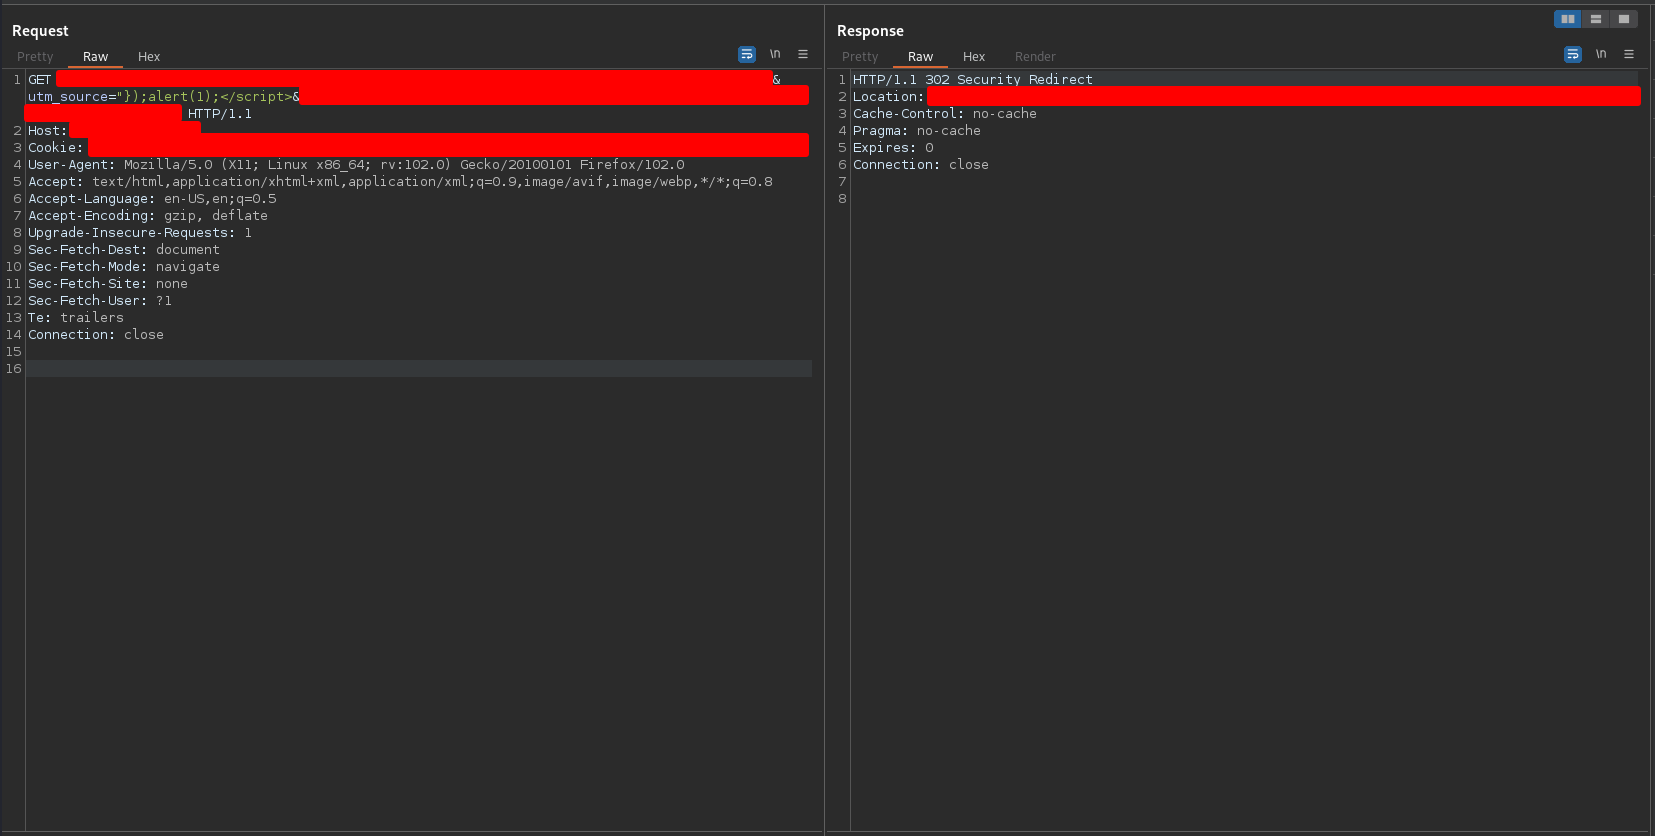The height and width of the screenshot is (836, 1655).
Task: Click HTTP/1.1 302 Security Redirect status line
Action: pyautogui.click(x=973, y=80)
